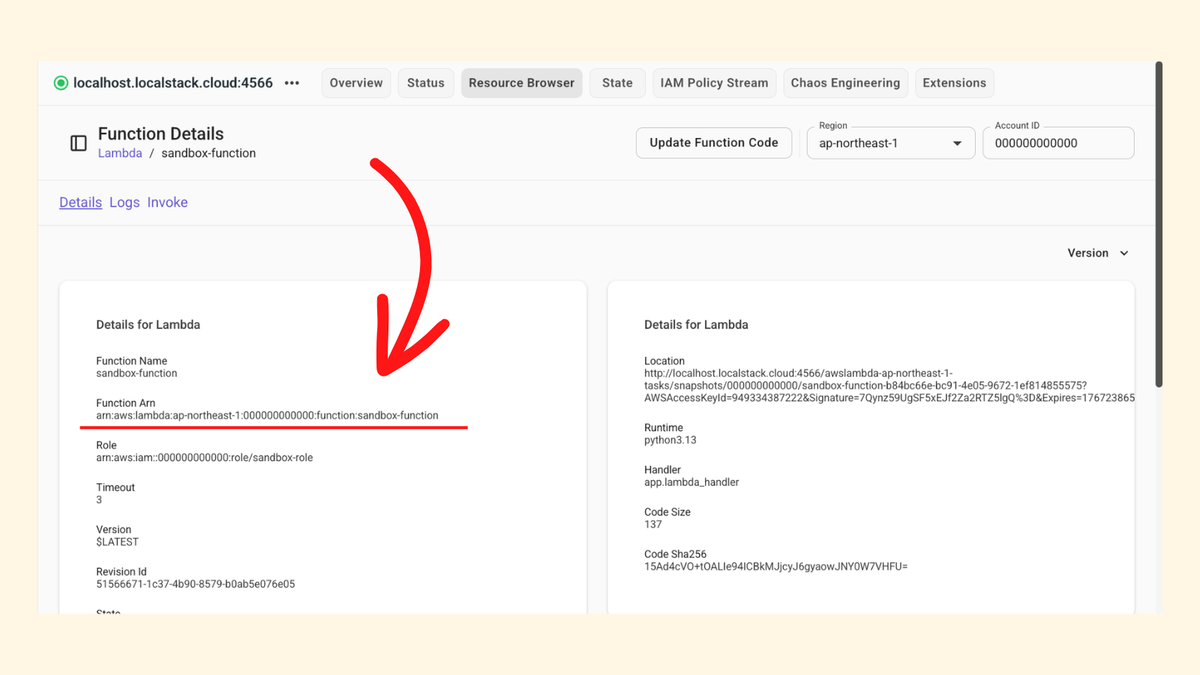This screenshot has height=675, width=1200.
Task: Open the Overview tab
Action: [356, 83]
